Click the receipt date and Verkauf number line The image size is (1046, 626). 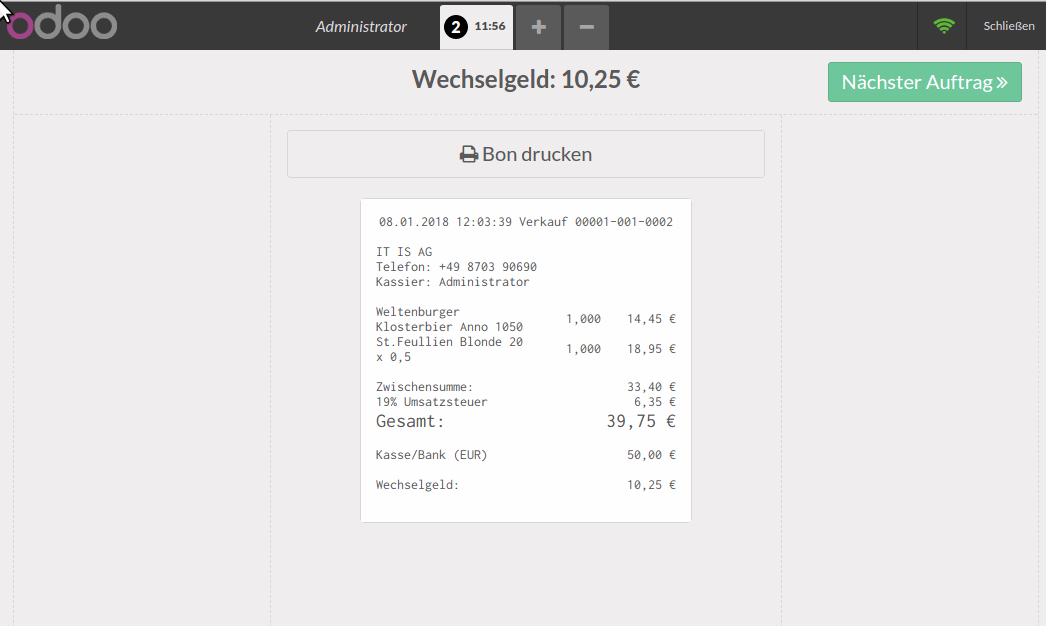(x=525, y=222)
